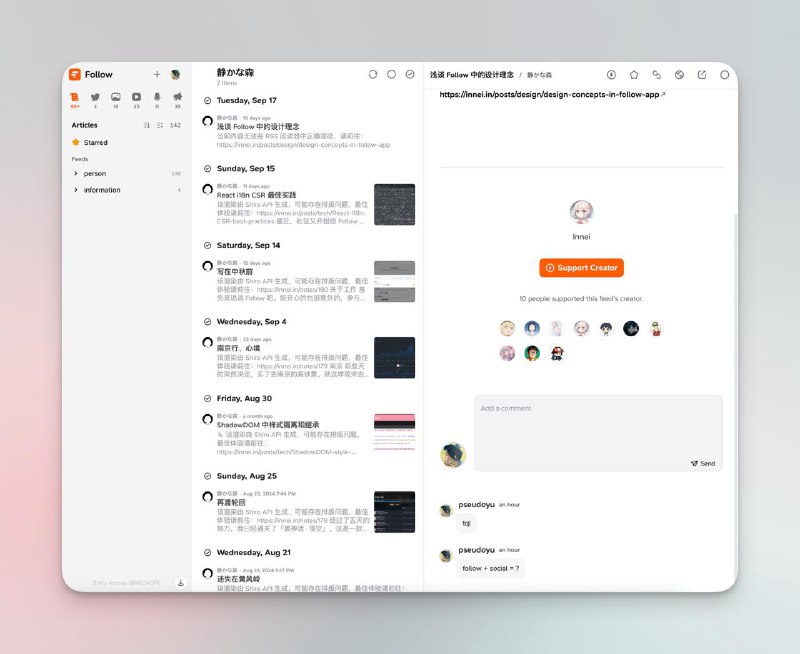This screenshot has width=800, height=654.
Task: Click the download icon in sidebar footer
Action: [x=181, y=582]
